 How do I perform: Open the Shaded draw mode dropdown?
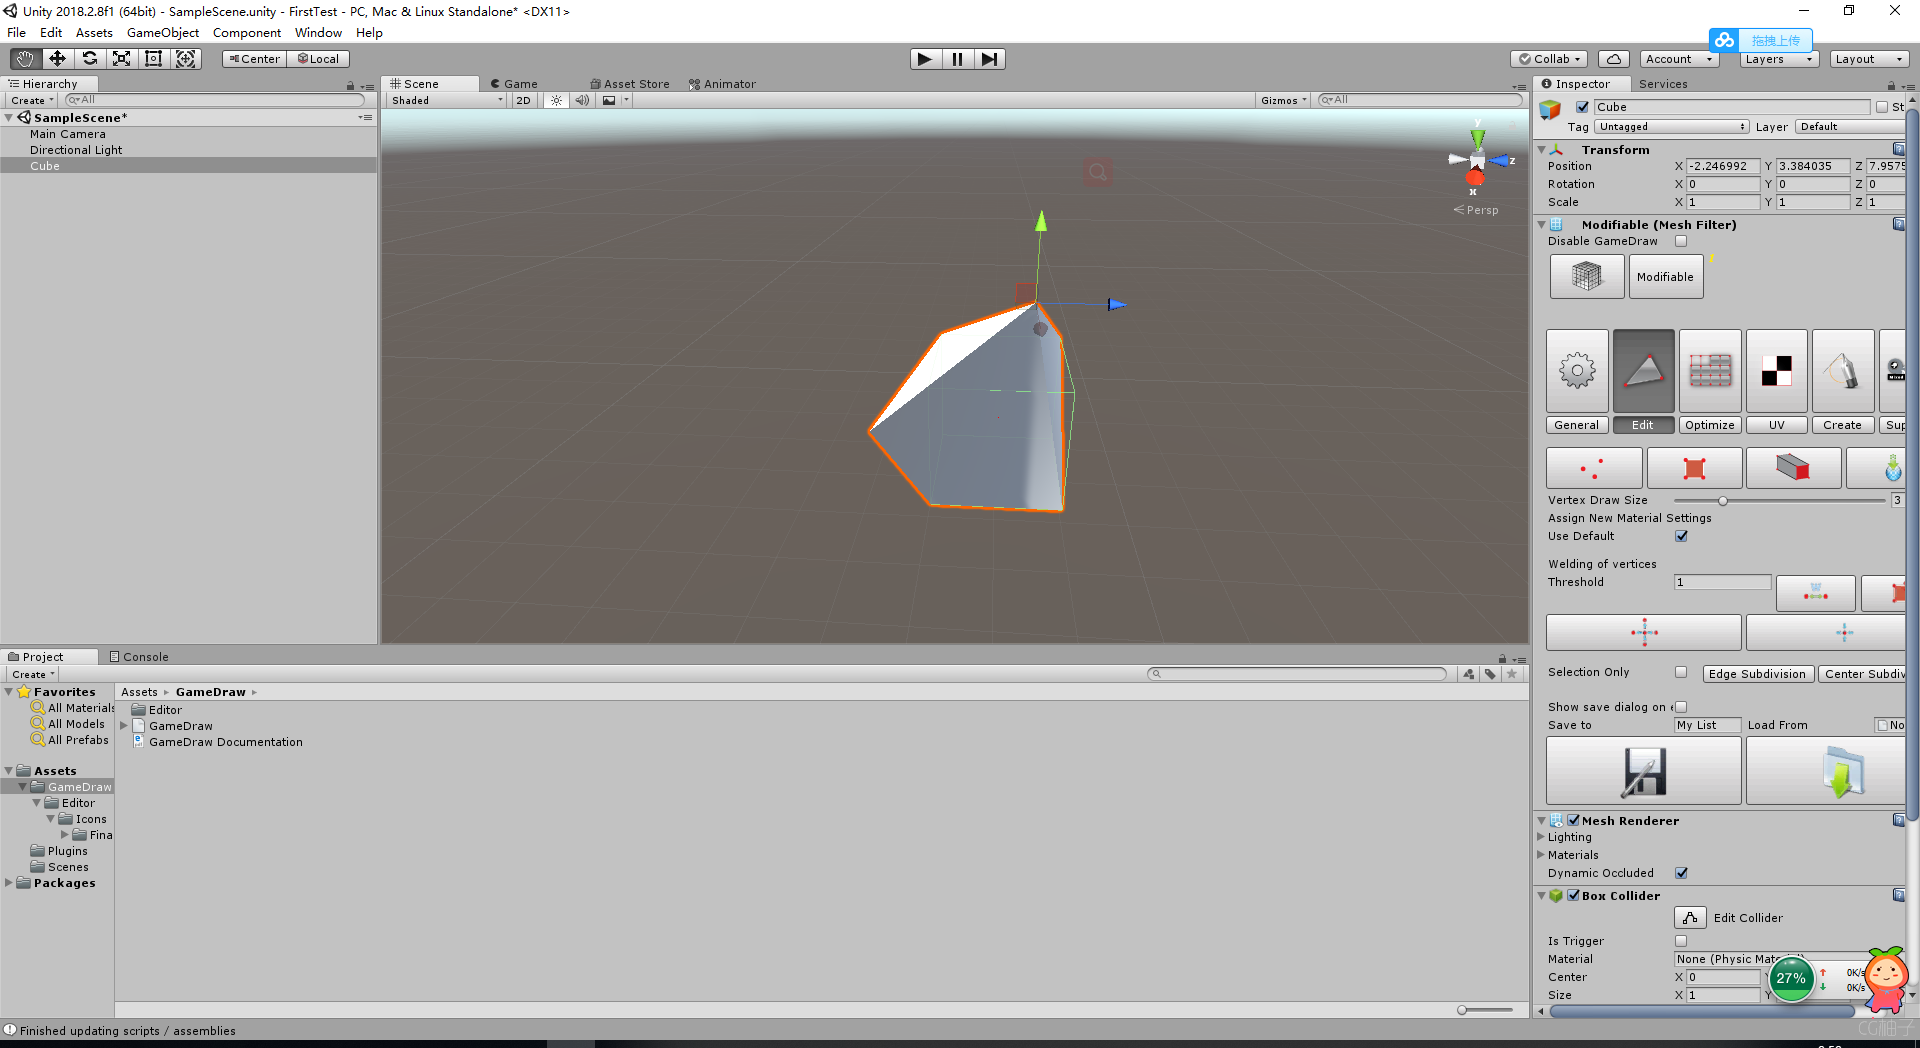(x=447, y=100)
